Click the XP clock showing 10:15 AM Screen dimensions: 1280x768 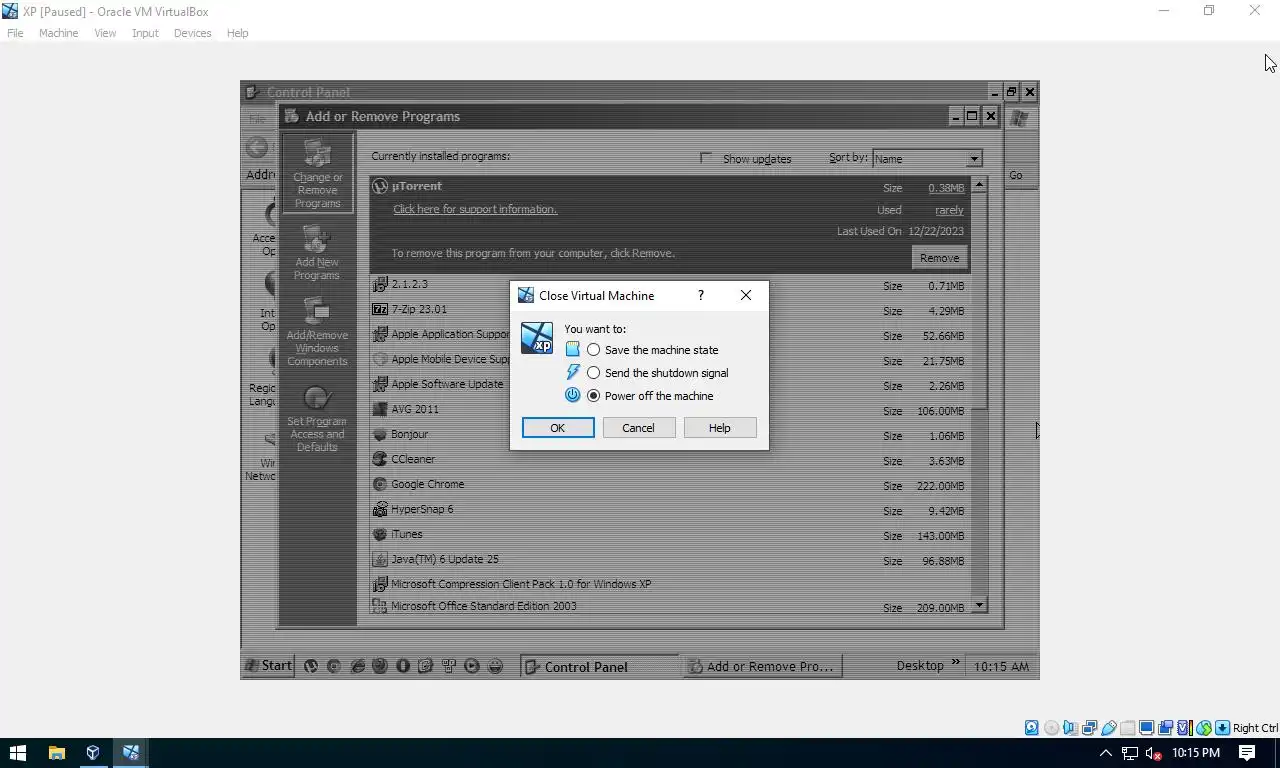point(1001,666)
